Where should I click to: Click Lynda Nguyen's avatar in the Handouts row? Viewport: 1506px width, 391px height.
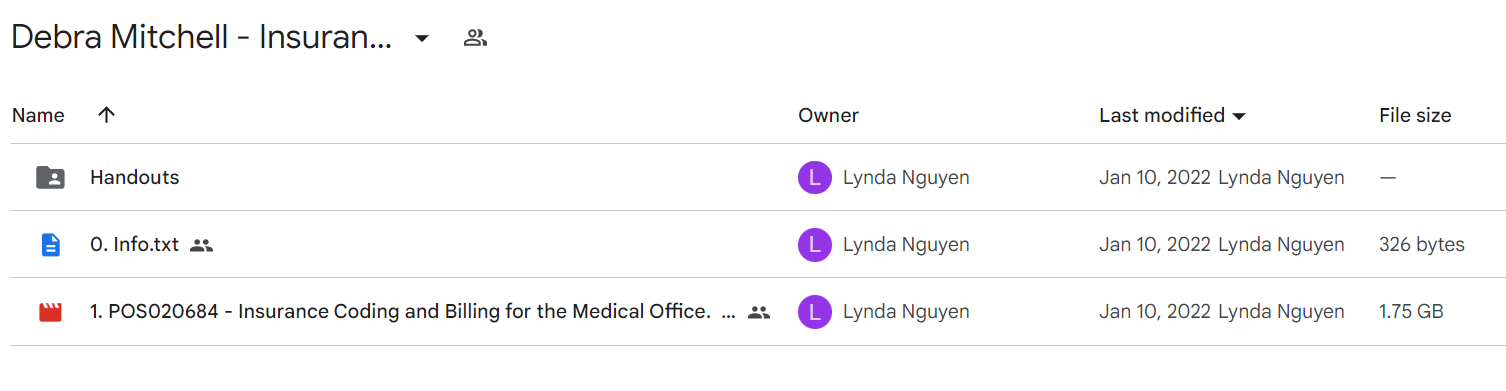[x=815, y=178]
